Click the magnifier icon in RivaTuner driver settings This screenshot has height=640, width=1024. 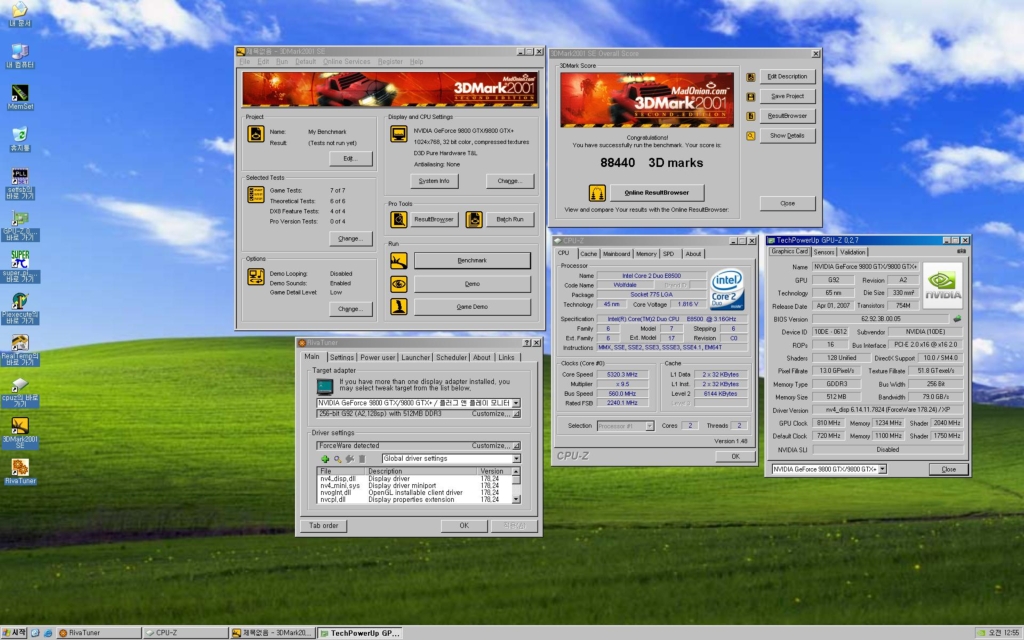click(x=337, y=459)
